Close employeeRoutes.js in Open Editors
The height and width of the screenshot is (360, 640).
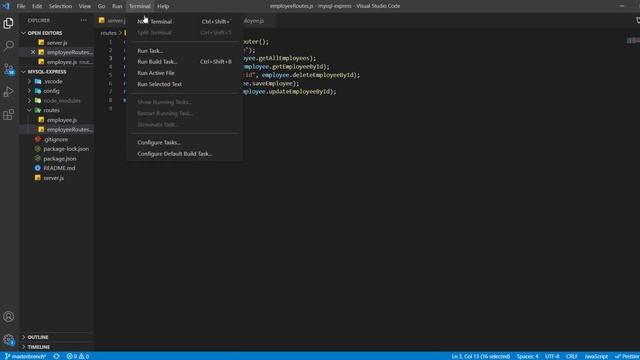[x=33, y=52]
